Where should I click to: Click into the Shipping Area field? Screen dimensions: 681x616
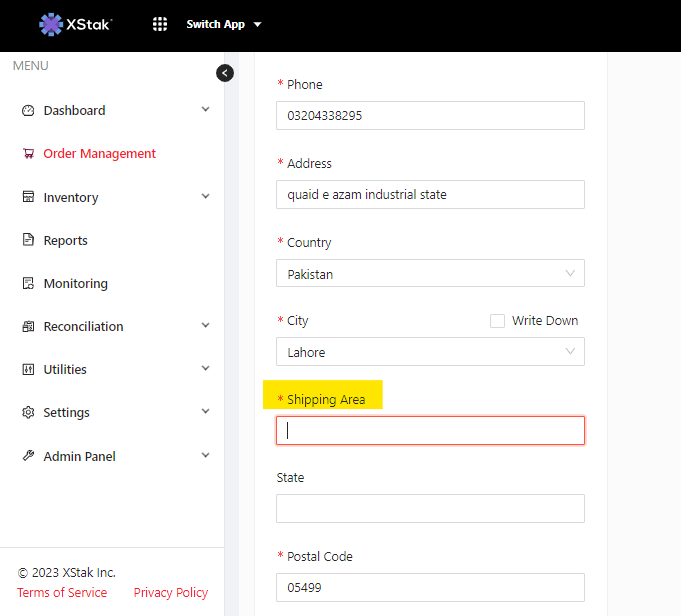coord(430,431)
